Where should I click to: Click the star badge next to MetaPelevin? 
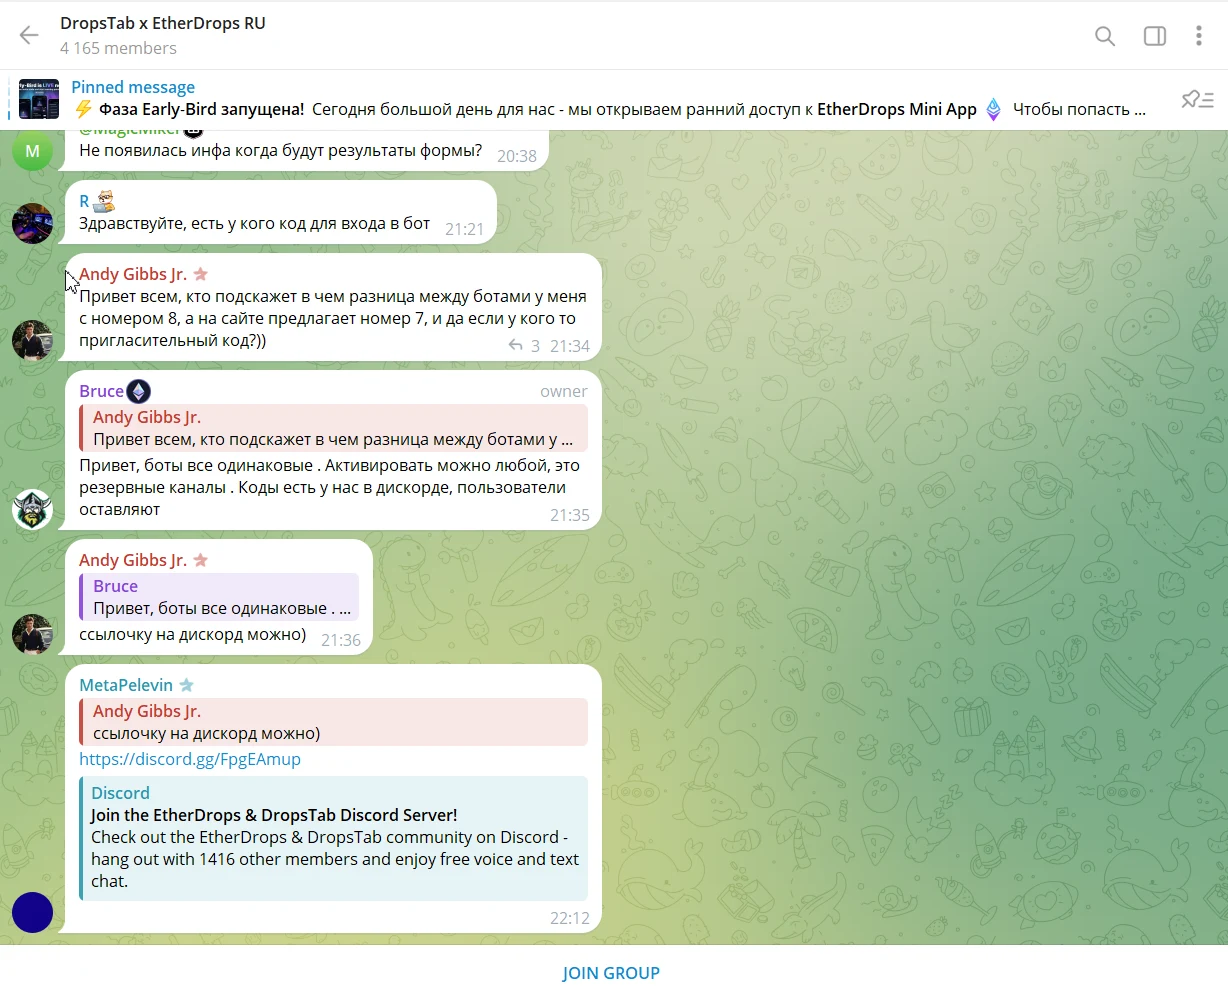click(186, 685)
